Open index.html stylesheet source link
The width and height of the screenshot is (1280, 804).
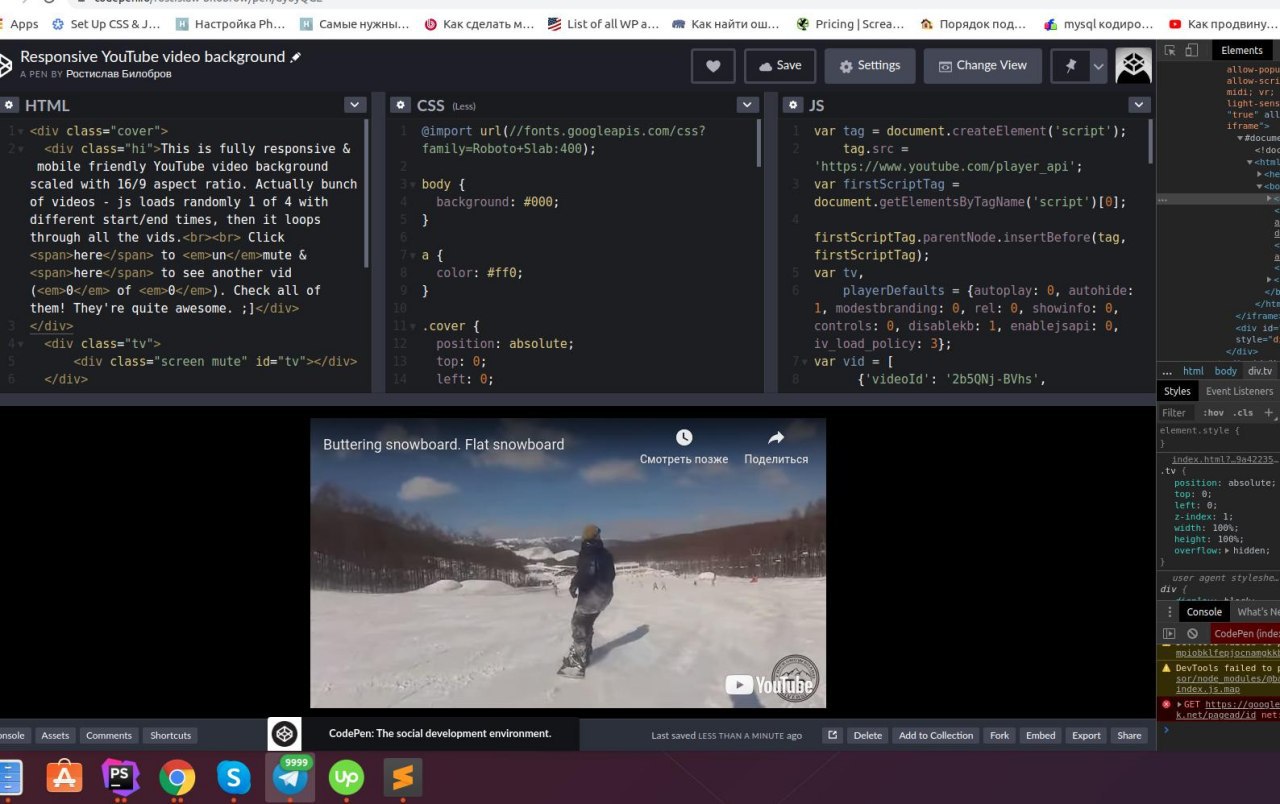pyautogui.click(x=1225, y=459)
